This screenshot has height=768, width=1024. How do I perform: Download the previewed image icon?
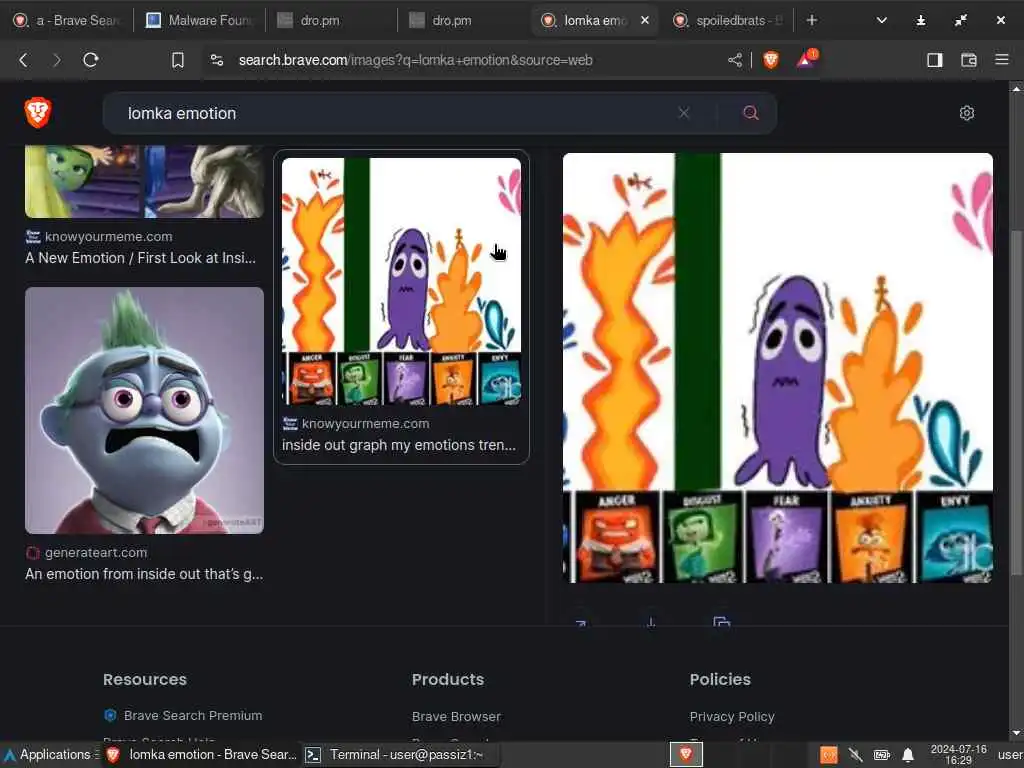click(x=650, y=622)
